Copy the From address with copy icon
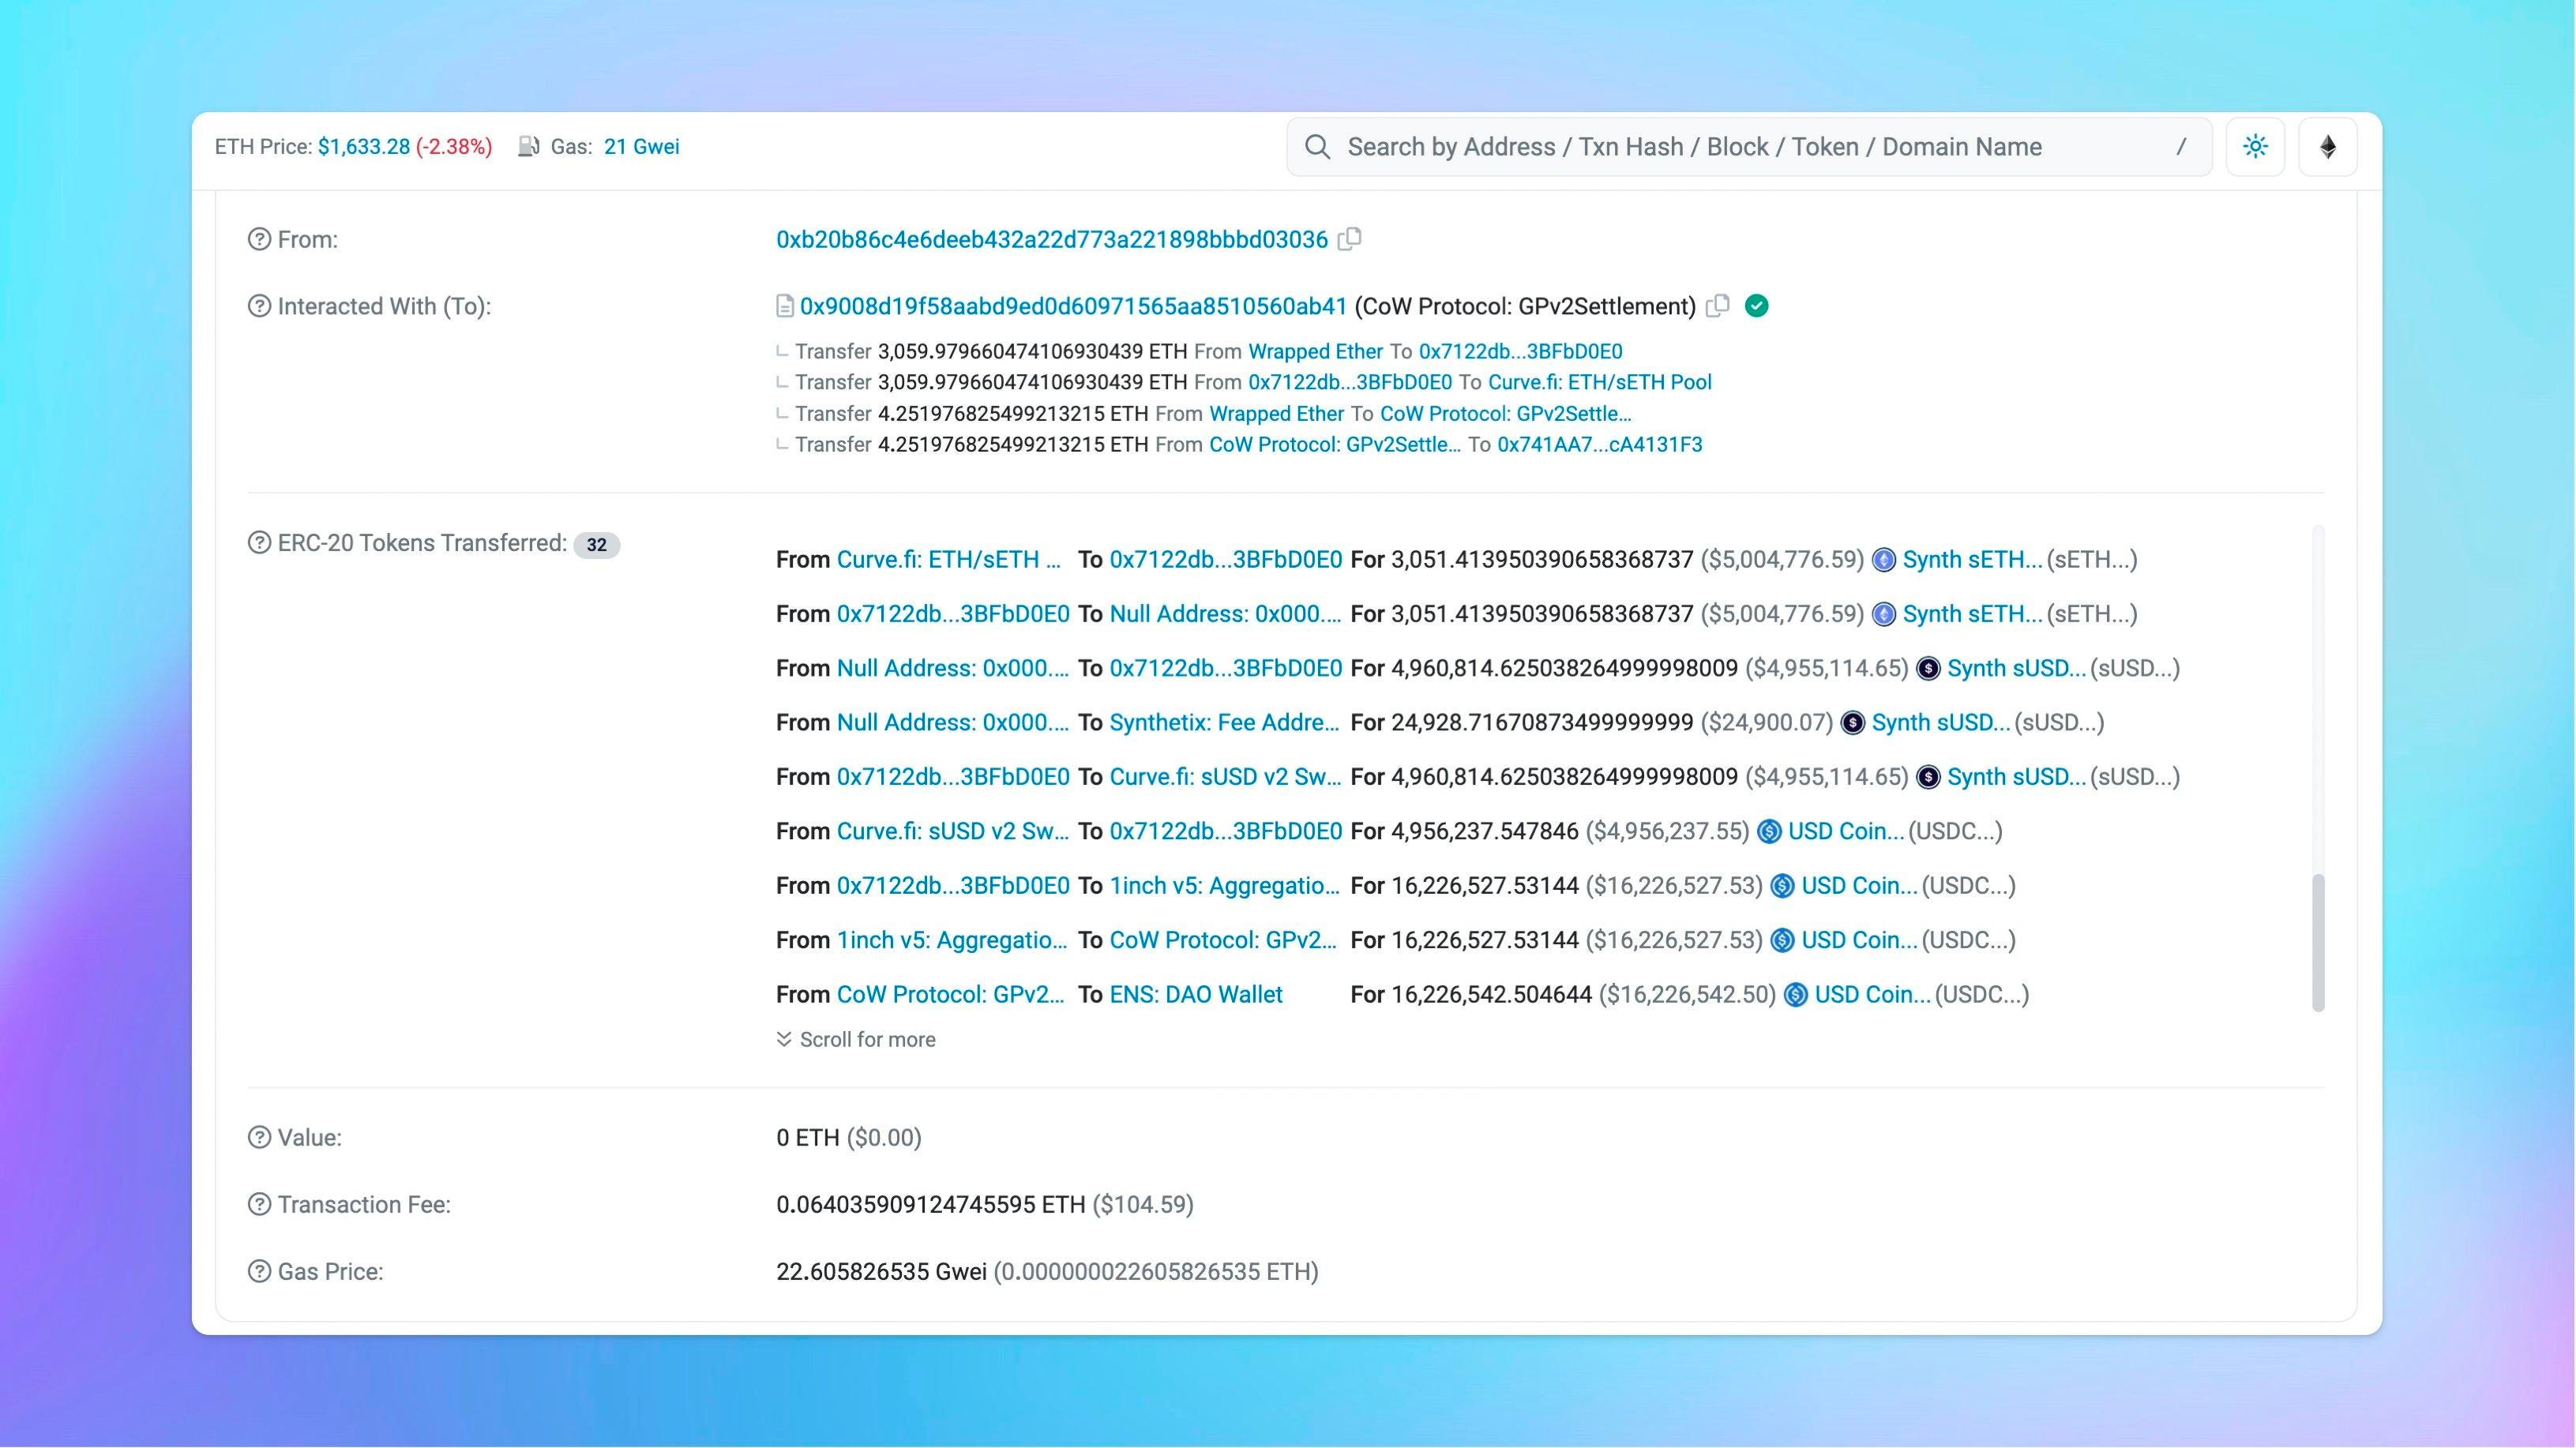The height and width of the screenshot is (1448, 2576). tap(1349, 239)
